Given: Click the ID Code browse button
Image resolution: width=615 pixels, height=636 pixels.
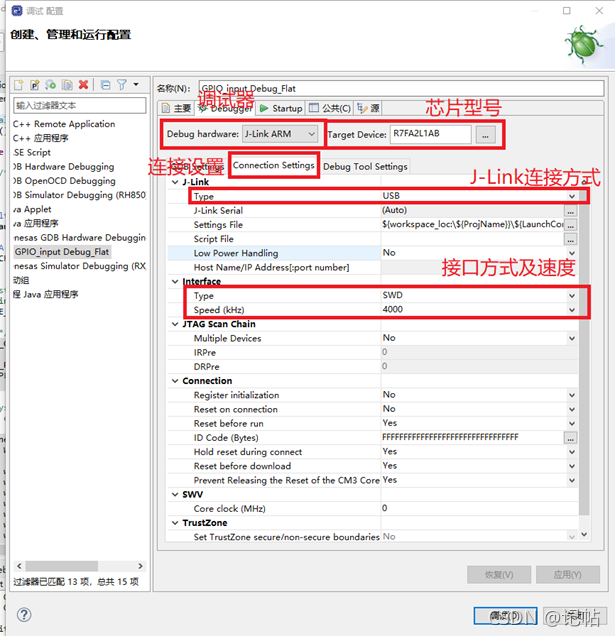Looking at the screenshot, I should [x=570, y=438].
